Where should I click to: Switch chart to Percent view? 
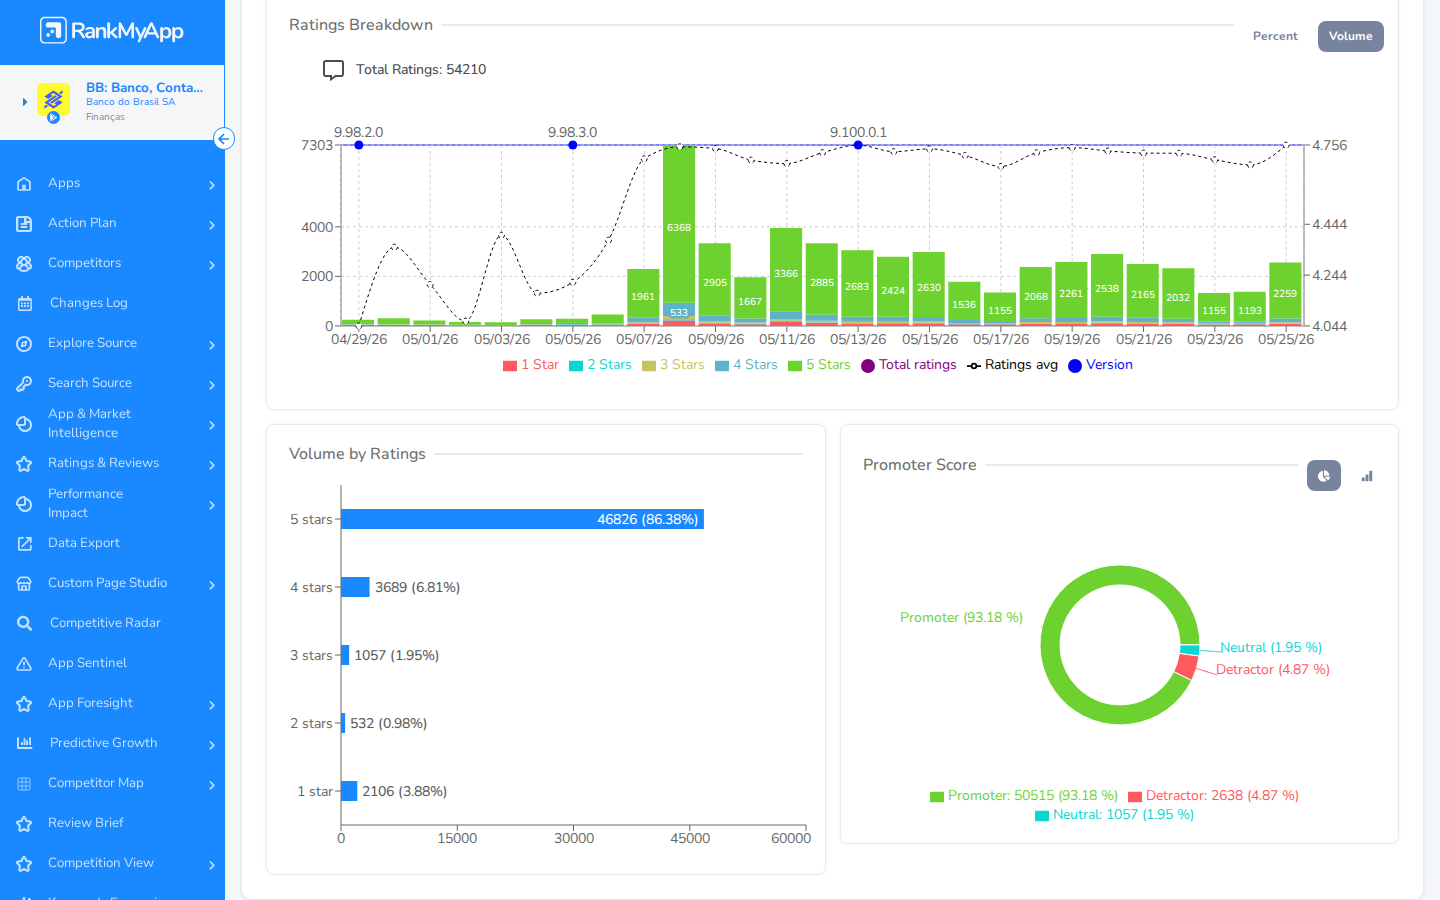(x=1275, y=36)
